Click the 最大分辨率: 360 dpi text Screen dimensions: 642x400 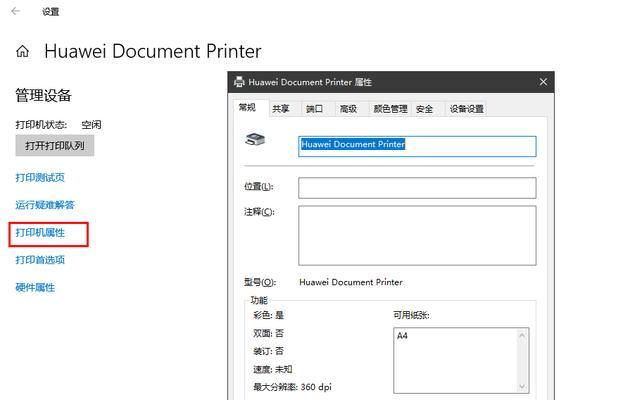click(292, 387)
